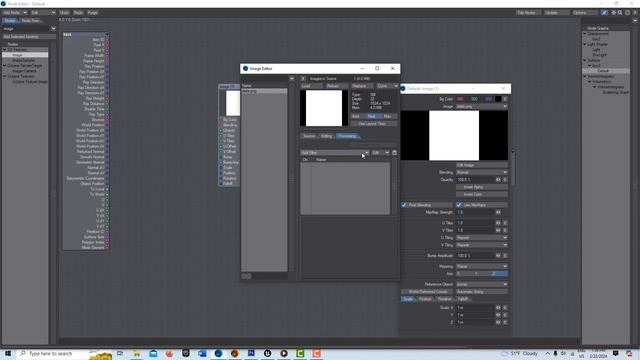Click the Bg Color green value field
The height and width of the screenshot is (360, 640).
pyautogui.click(x=474, y=99)
